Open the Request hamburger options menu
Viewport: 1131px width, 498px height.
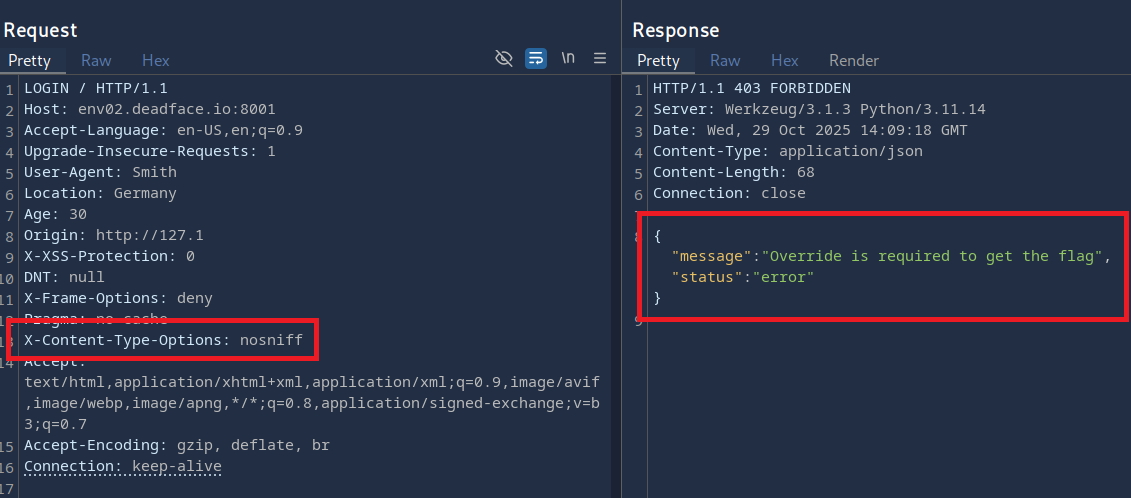coord(600,58)
